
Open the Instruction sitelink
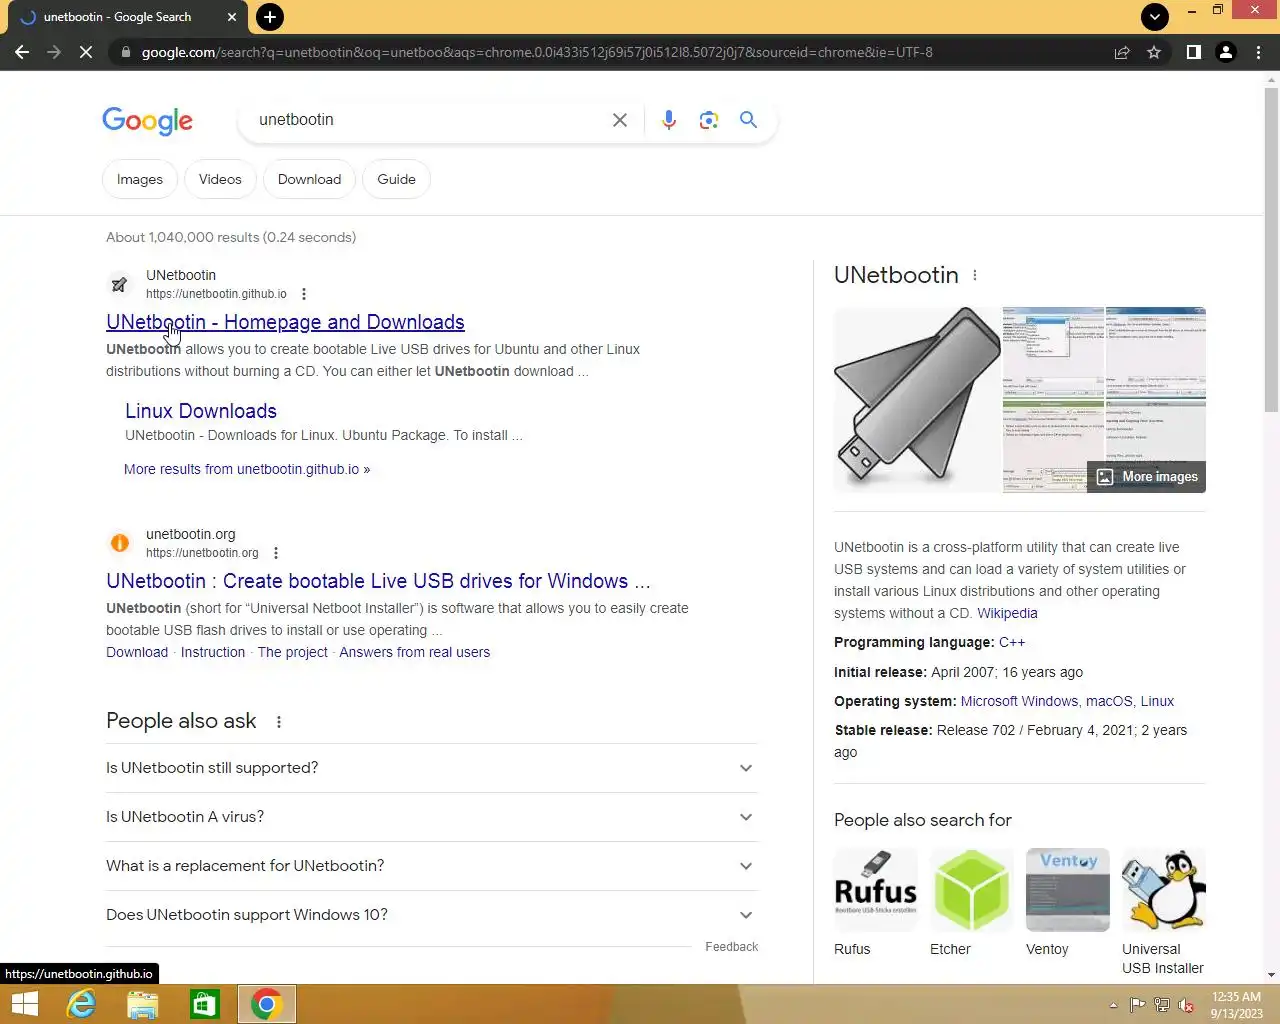(x=213, y=652)
